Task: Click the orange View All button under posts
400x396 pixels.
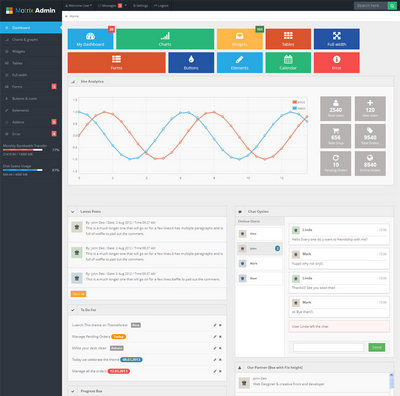Action: click(78, 294)
